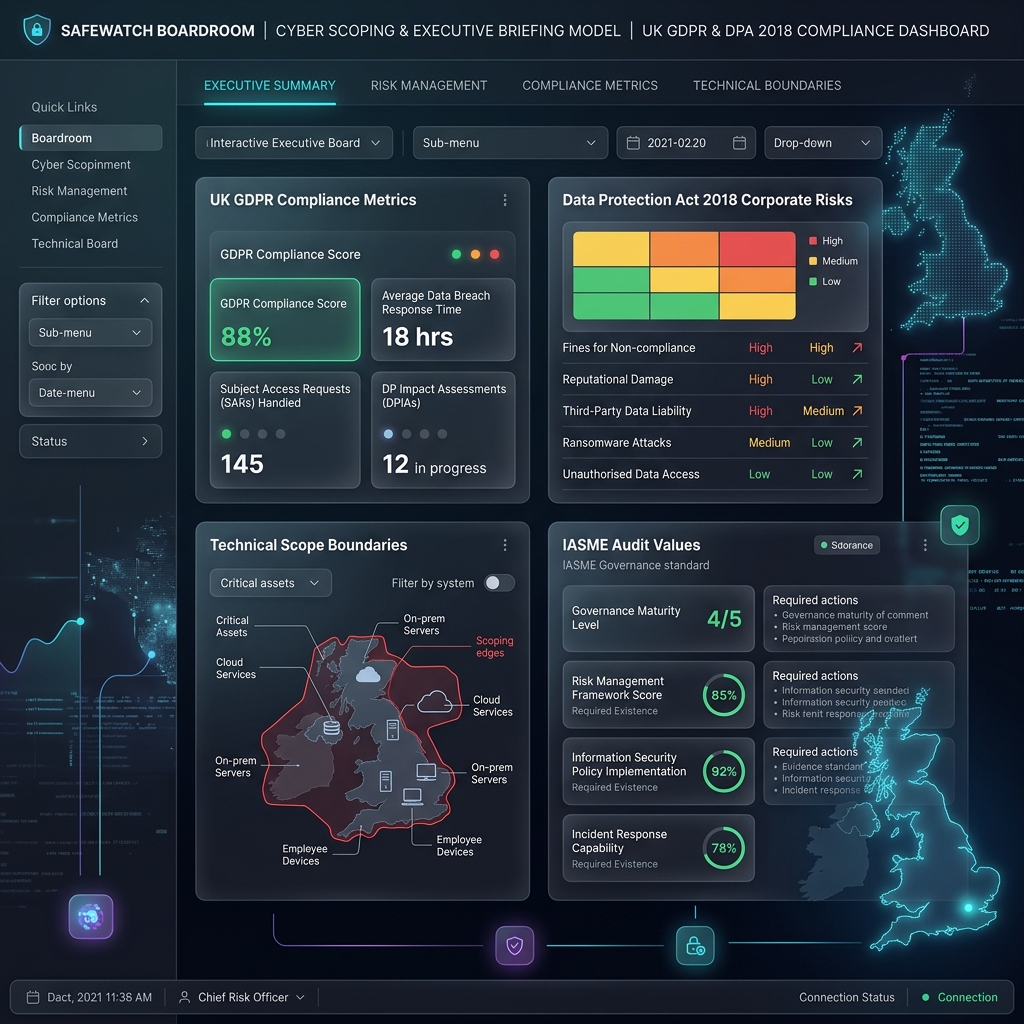Screen dimensions: 1024x1024
Task: Open the Critical assets dropdown
Action: point(270,583)
